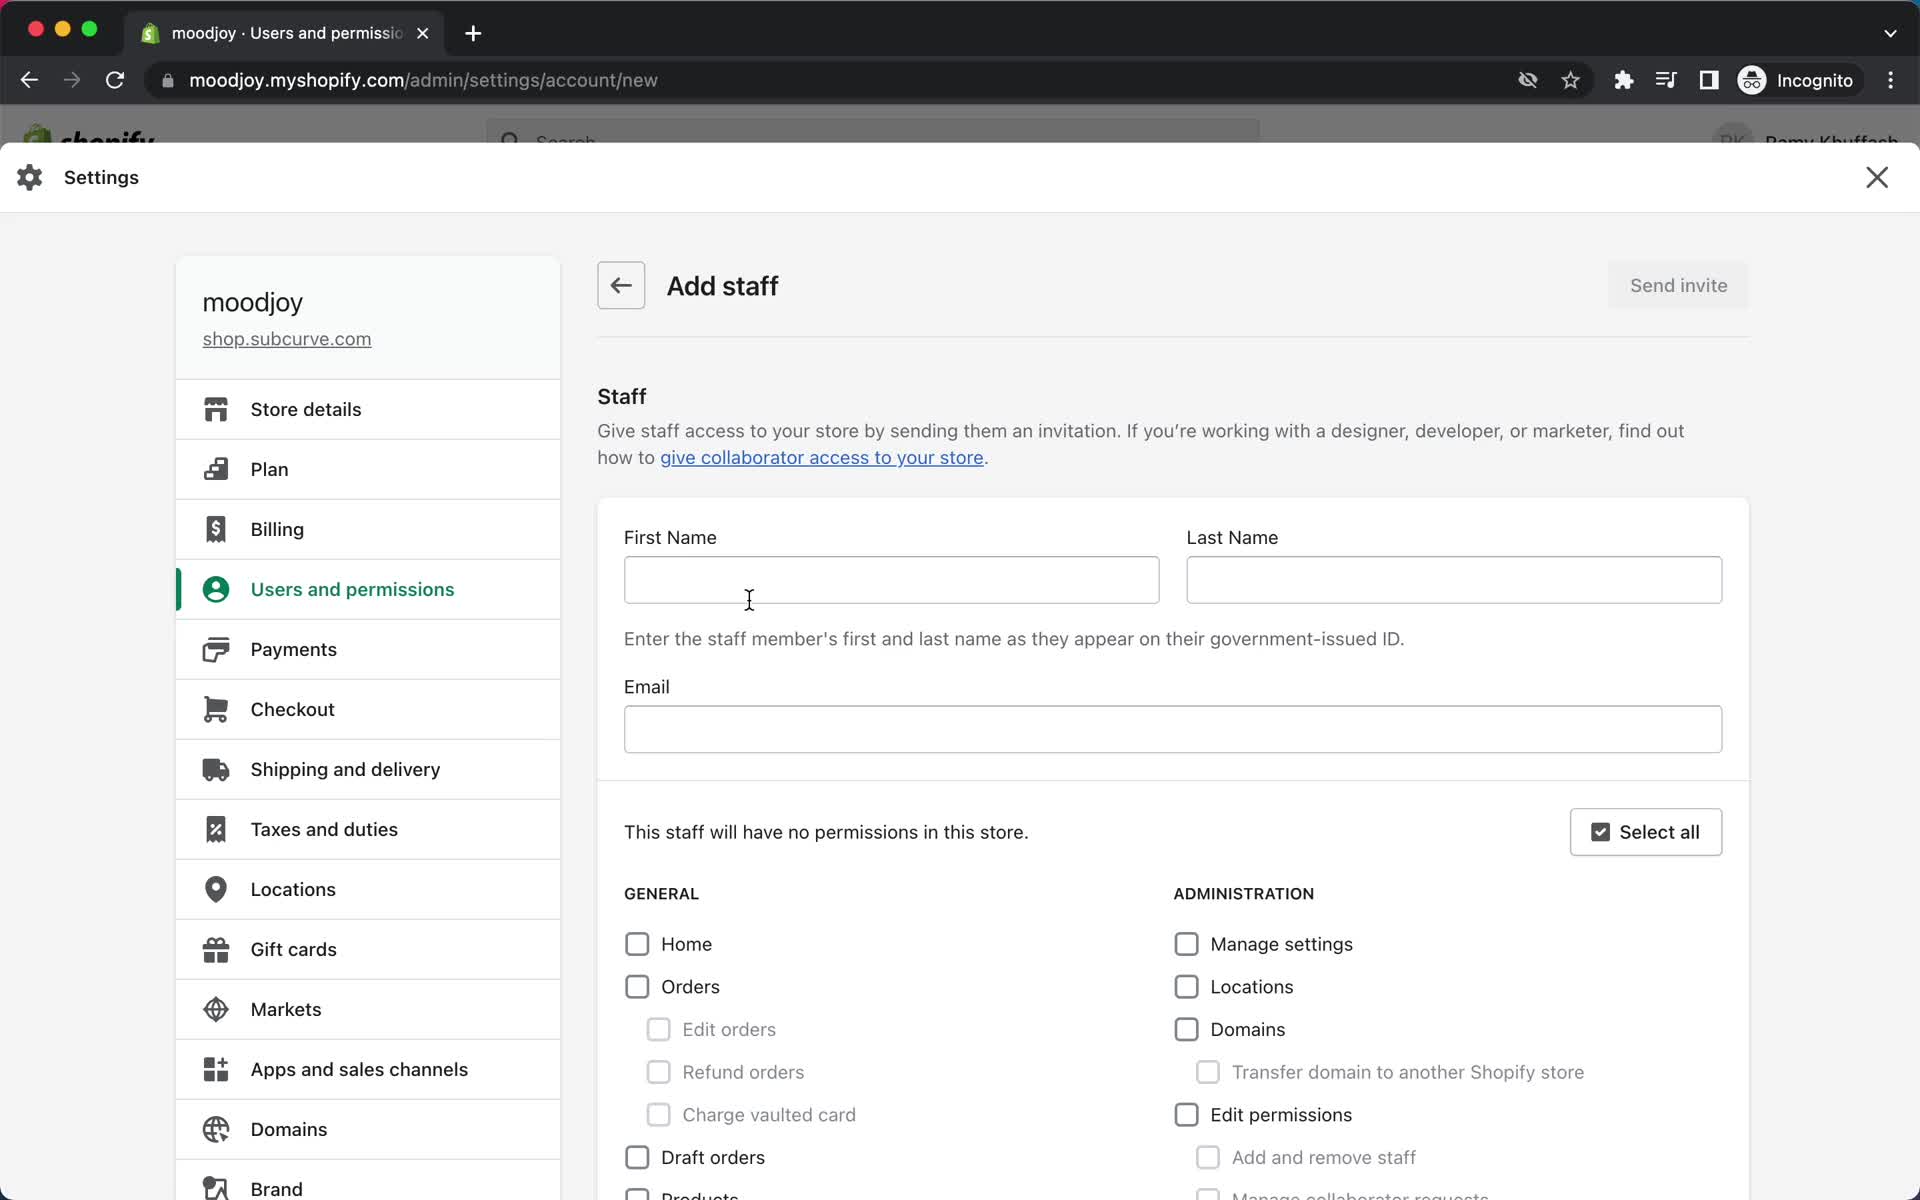Image resolution: width=1920 pixels, height=1200 pixels.
Task: Click the Send invite button
Action: point(1678,286)
